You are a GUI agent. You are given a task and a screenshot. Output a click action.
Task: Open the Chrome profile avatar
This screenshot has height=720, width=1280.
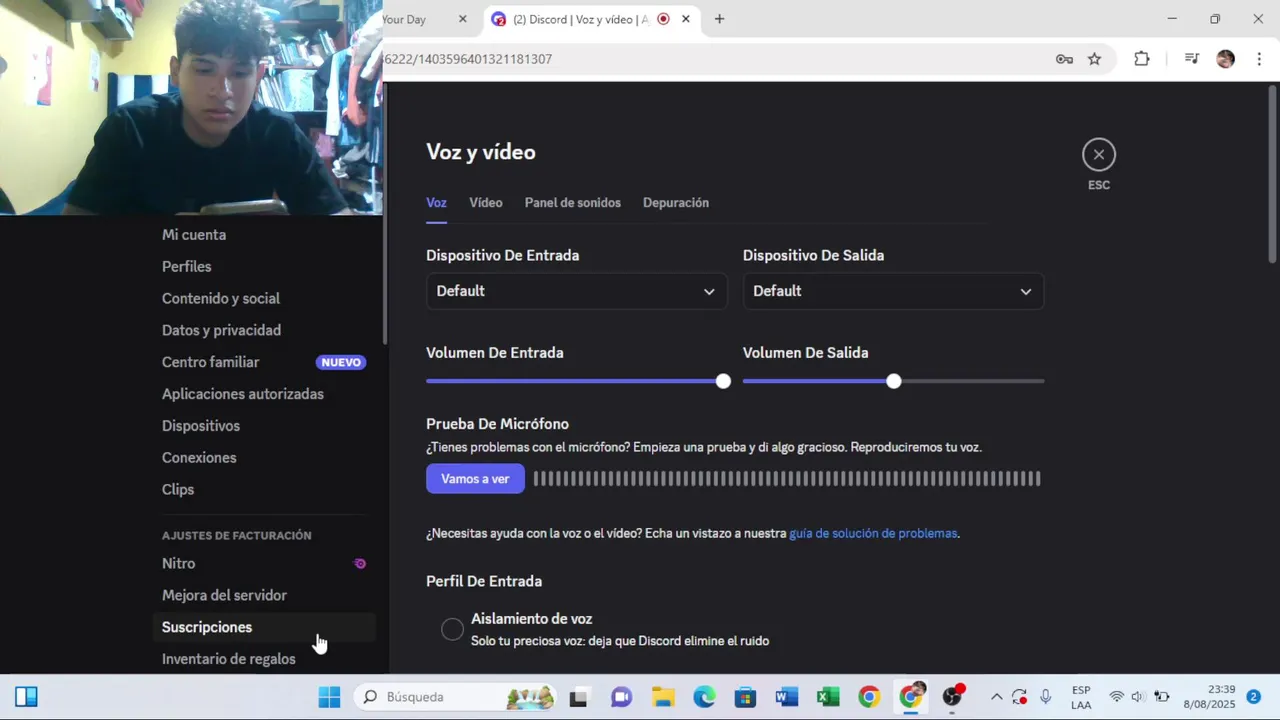coord(1225,59)
